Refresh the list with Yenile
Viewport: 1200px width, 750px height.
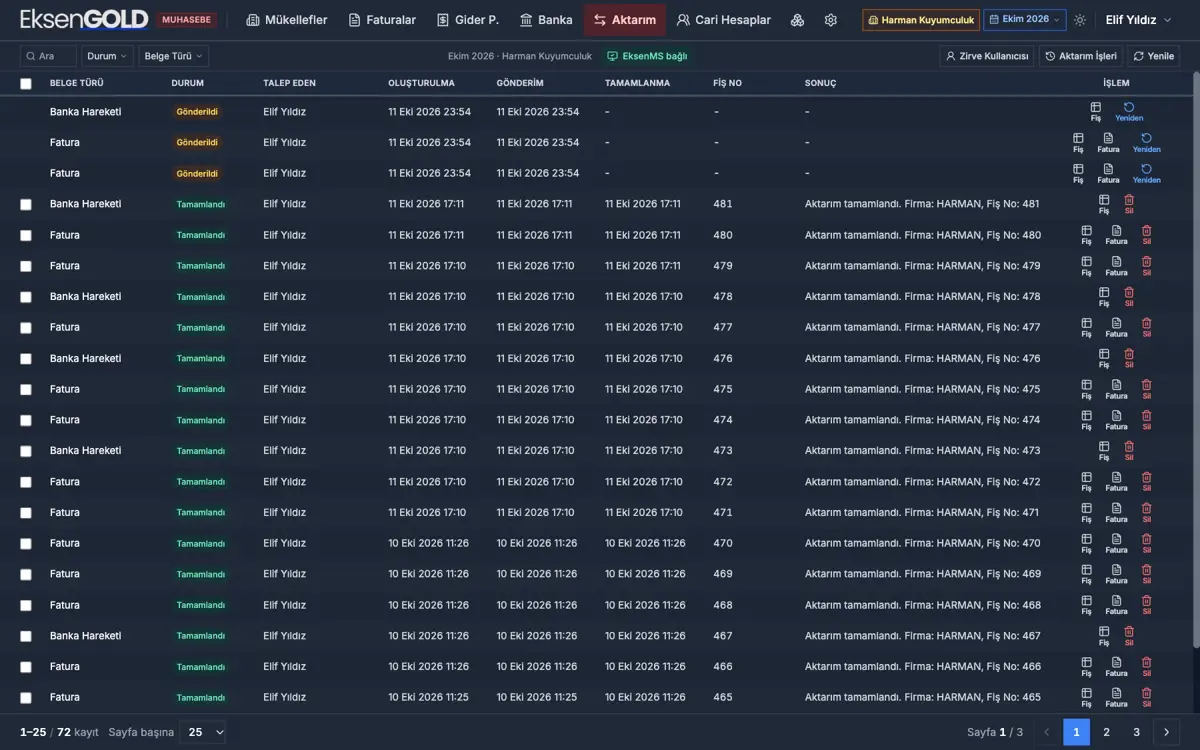tap(1154, 56)
